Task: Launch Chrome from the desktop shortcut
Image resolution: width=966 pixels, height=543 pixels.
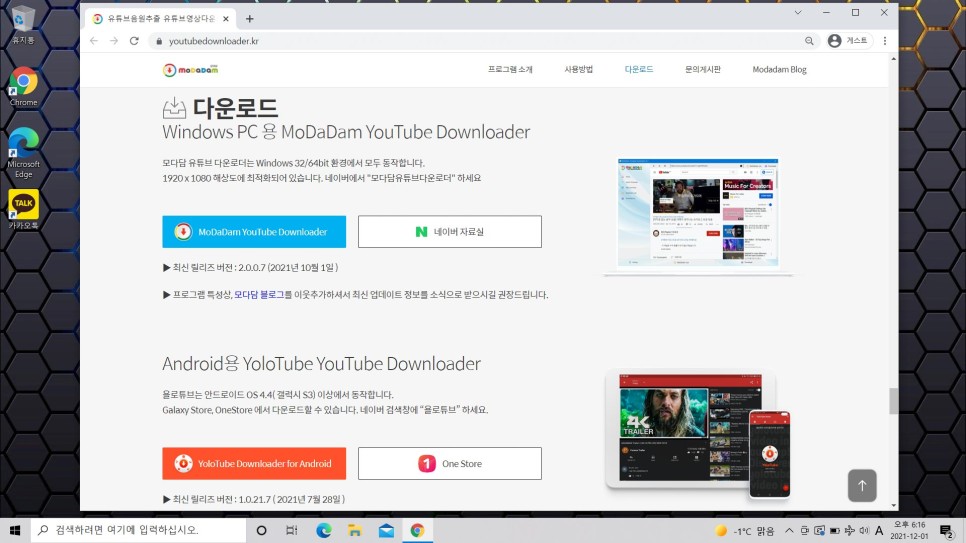Action: click(x=23, y=86)
